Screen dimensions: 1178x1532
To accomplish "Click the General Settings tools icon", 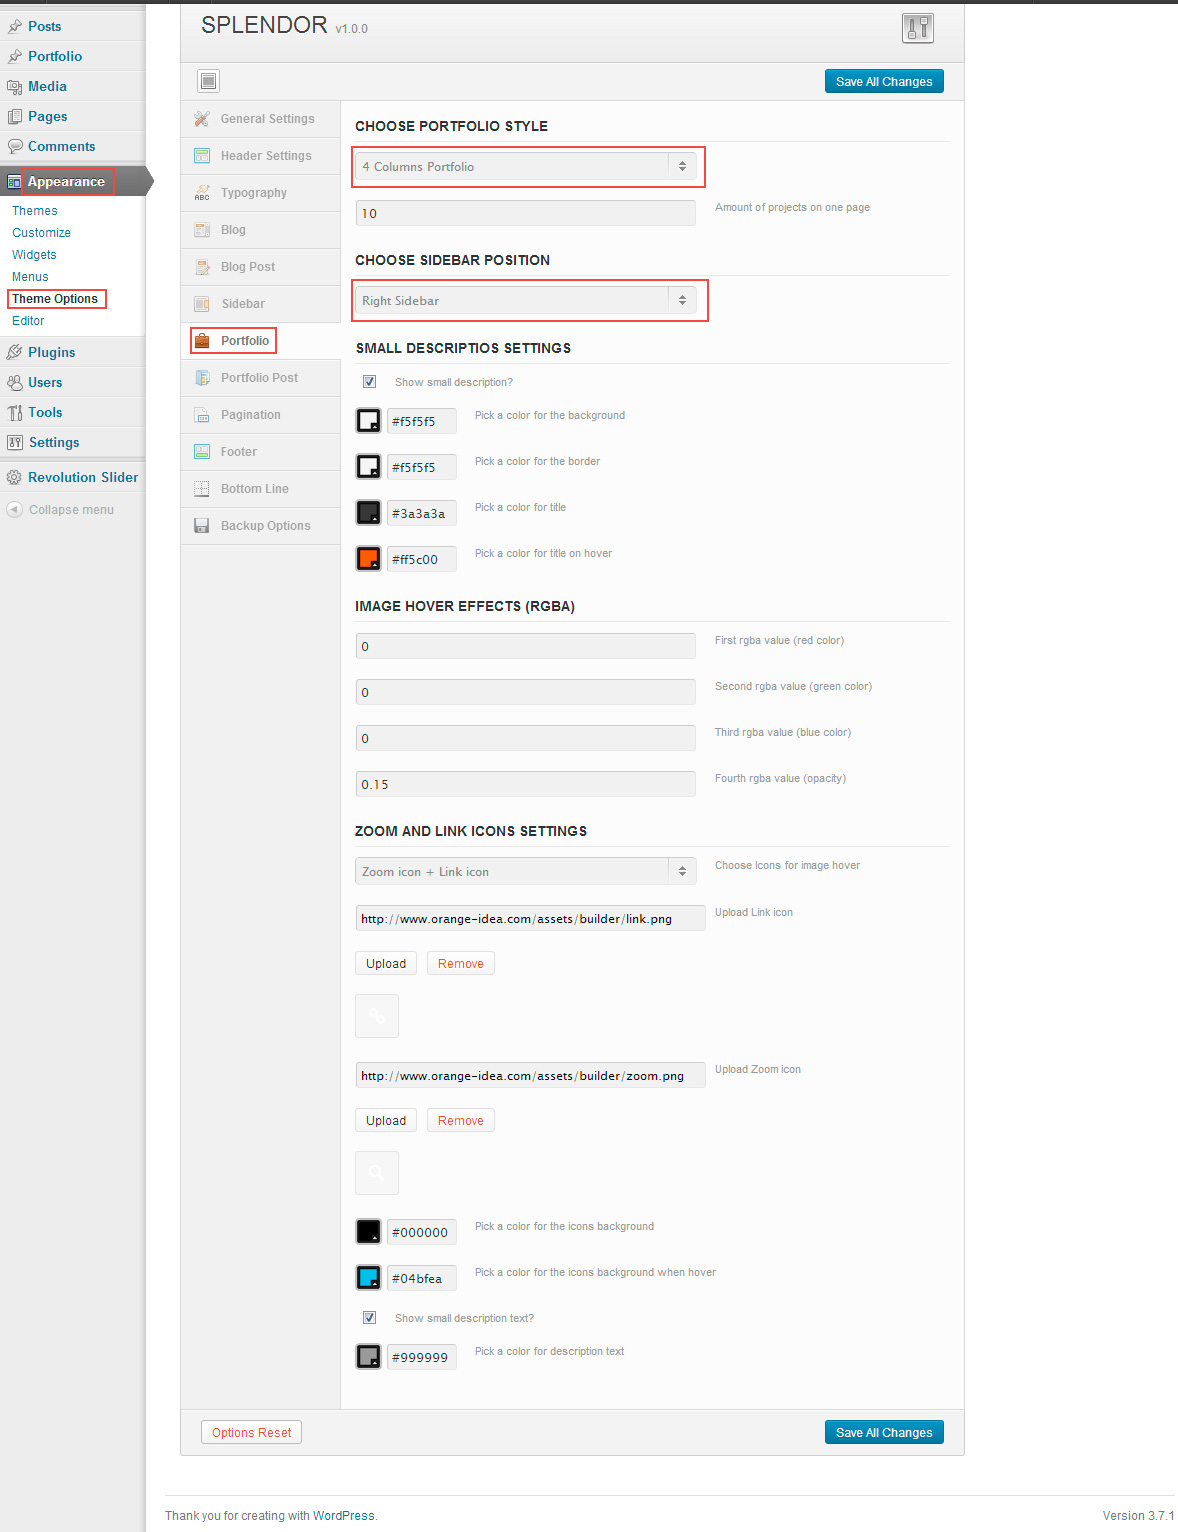I will (x=202, y=119).
